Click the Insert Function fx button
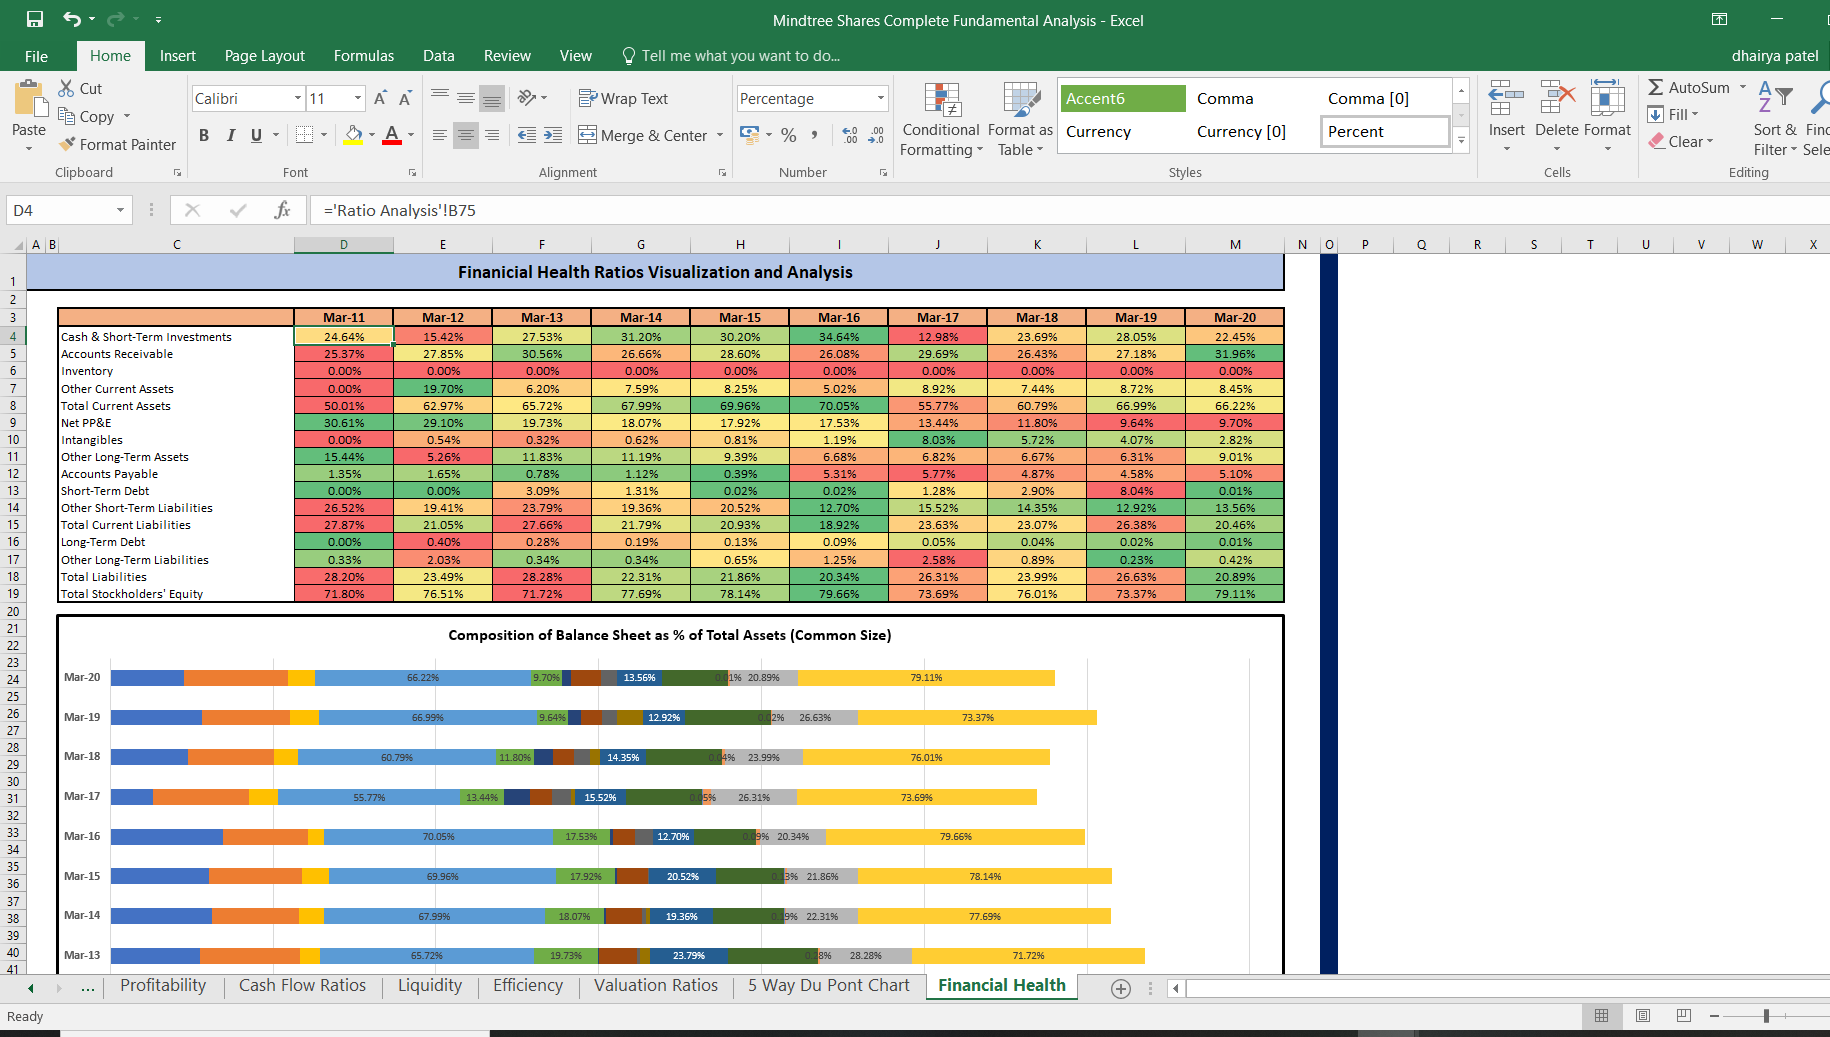The height and width of the screenshot is (1037, 1830). 282,210
